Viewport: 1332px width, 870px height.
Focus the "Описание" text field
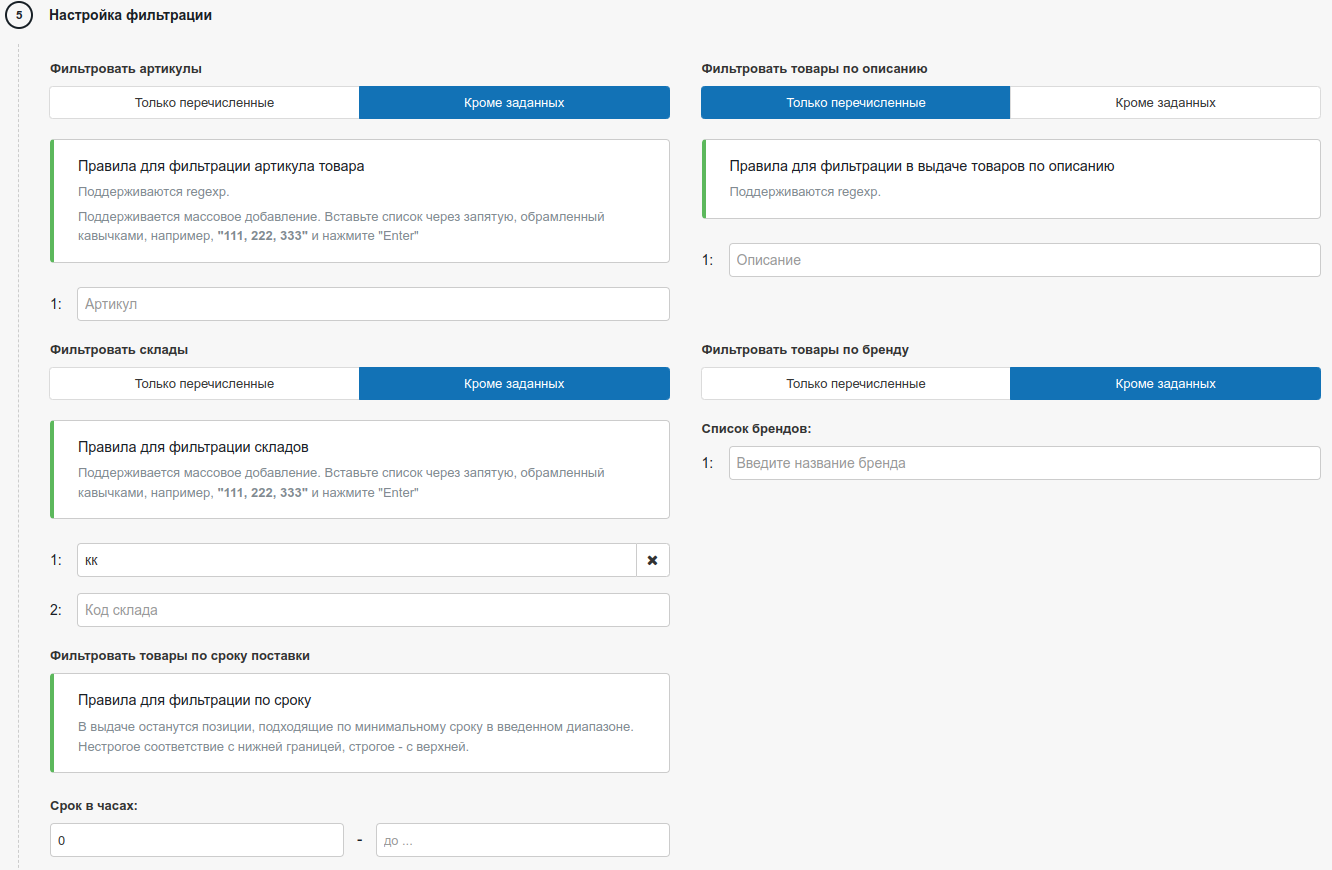(1024, 260)
